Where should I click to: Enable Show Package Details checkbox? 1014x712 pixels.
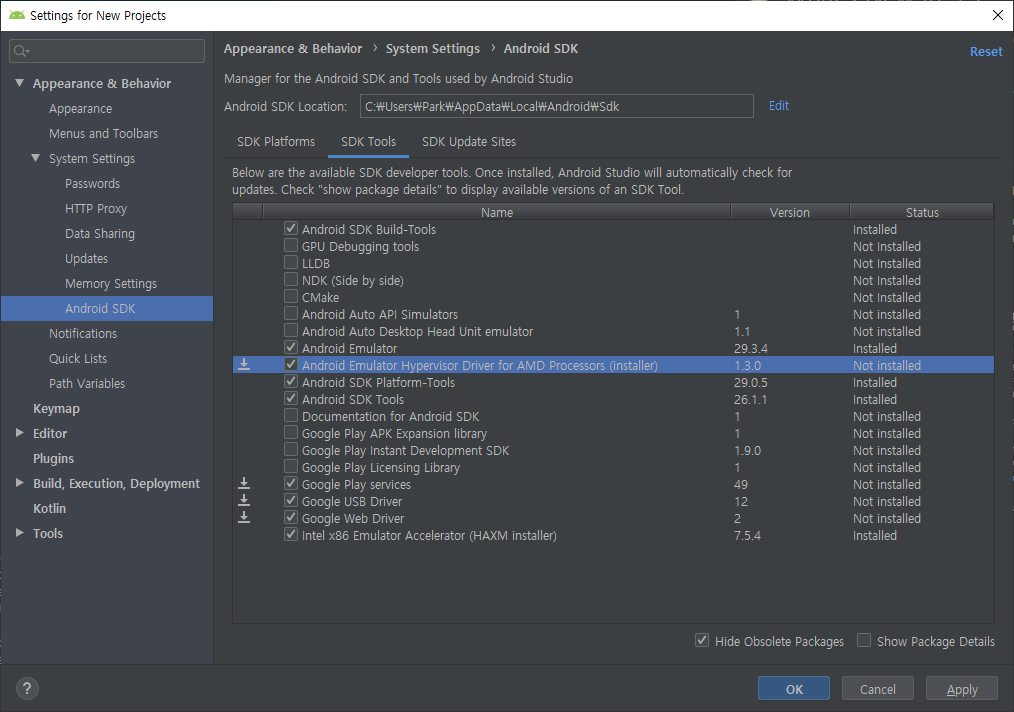click(x=864, y=641)
